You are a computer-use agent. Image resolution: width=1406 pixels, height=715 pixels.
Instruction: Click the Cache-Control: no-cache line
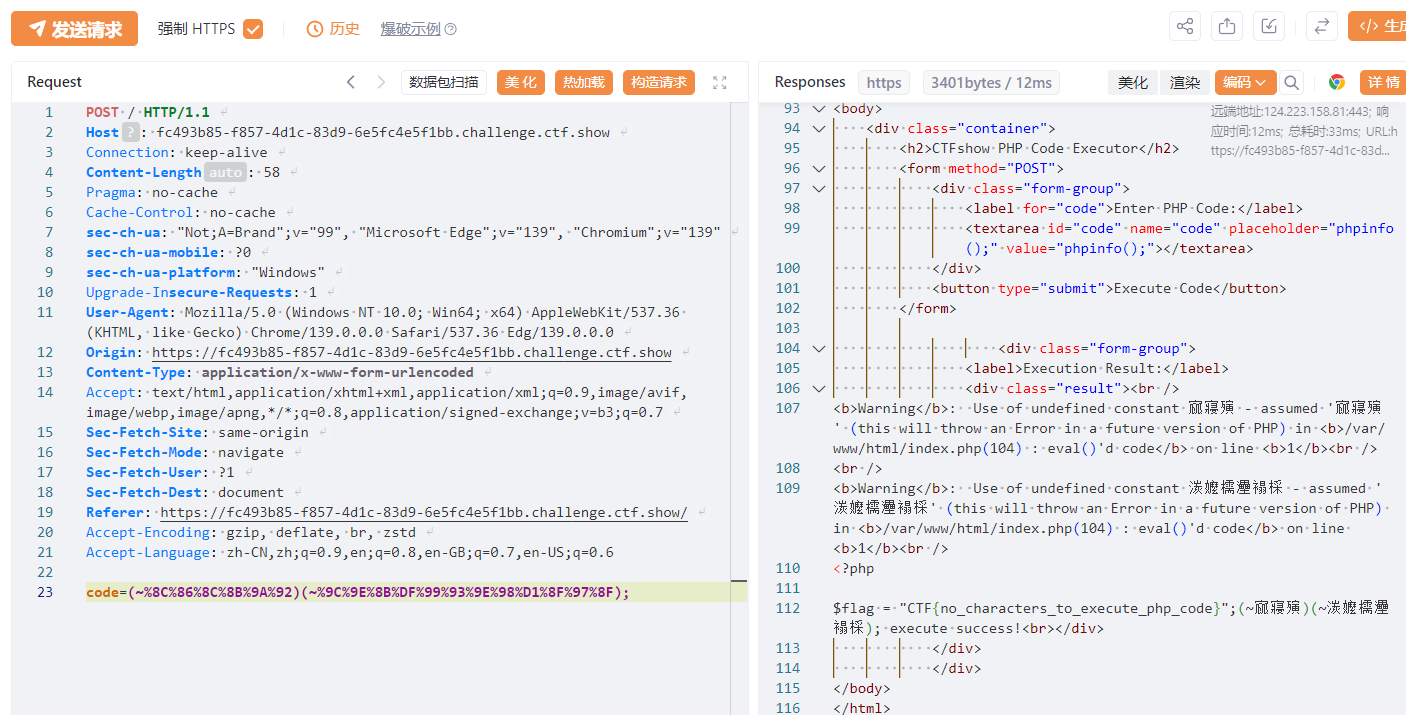tap(181, 212)
